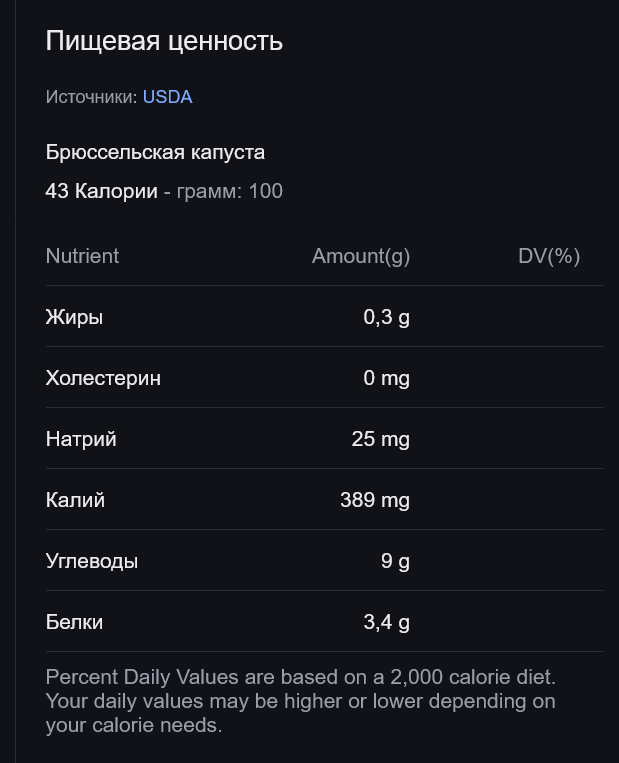Viewport: 619px width, 763px height.
Task: Select the Углеводы row label
Action: pos(92,561)
